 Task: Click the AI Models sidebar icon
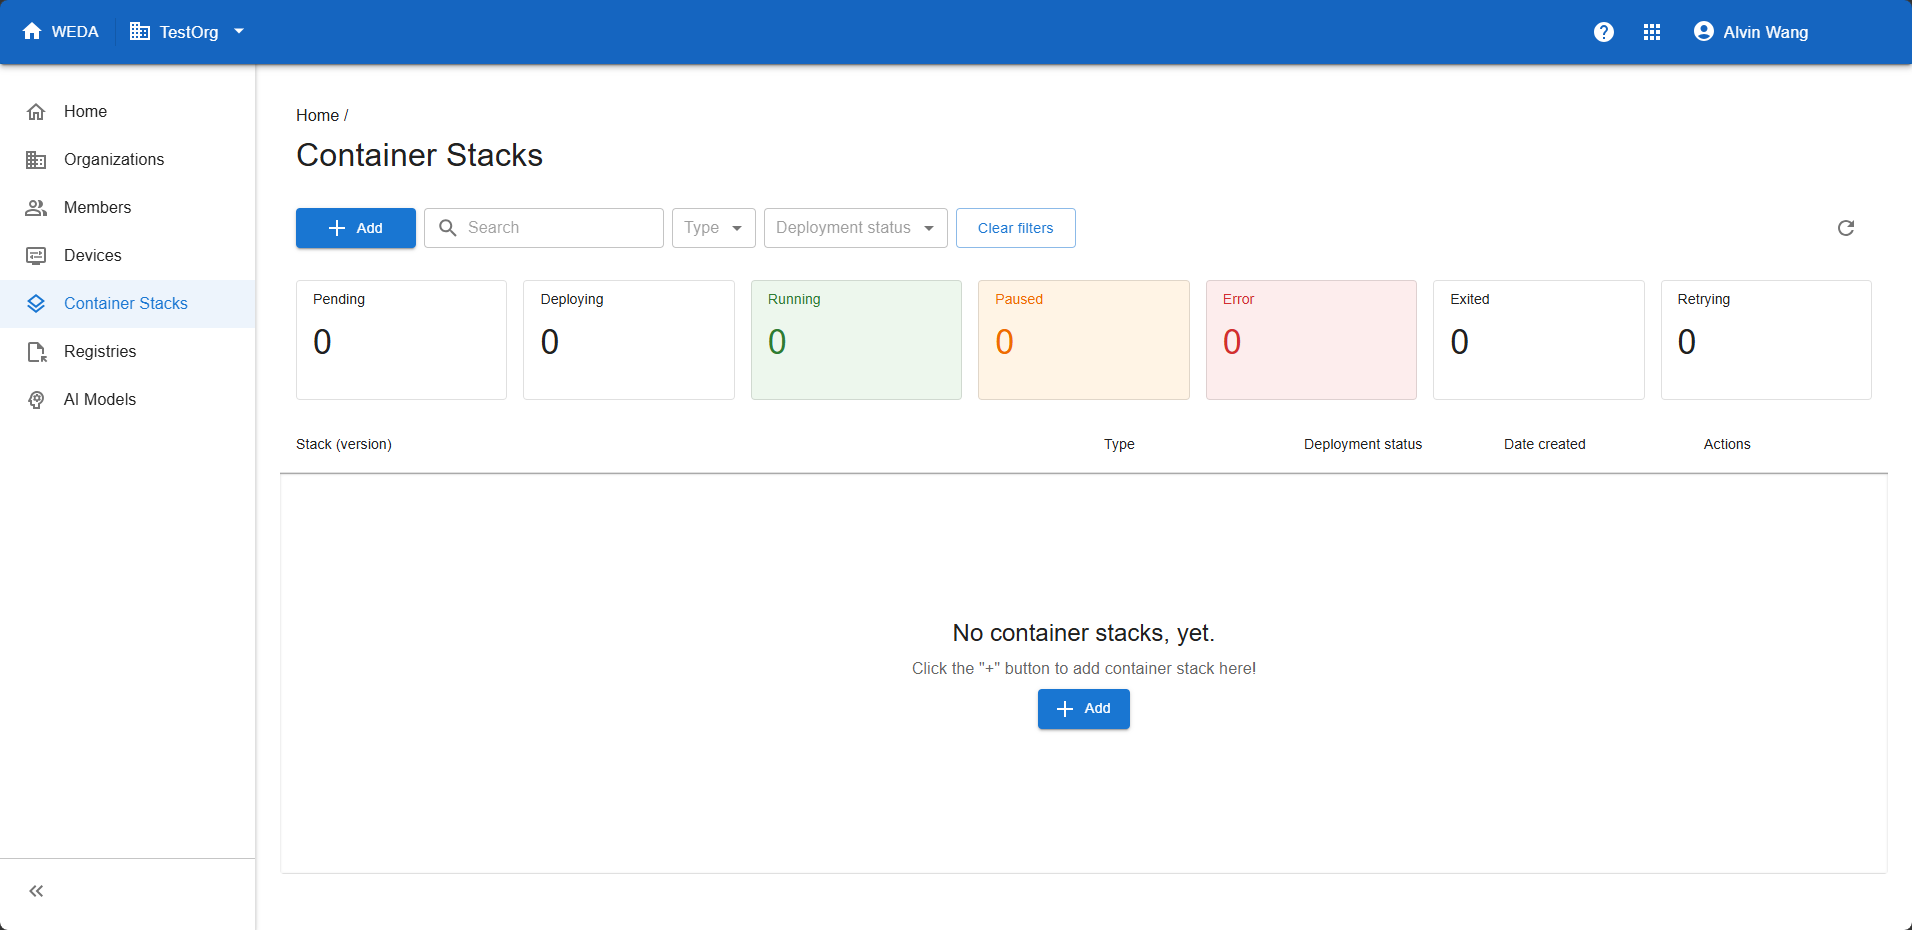click(36, 399)
